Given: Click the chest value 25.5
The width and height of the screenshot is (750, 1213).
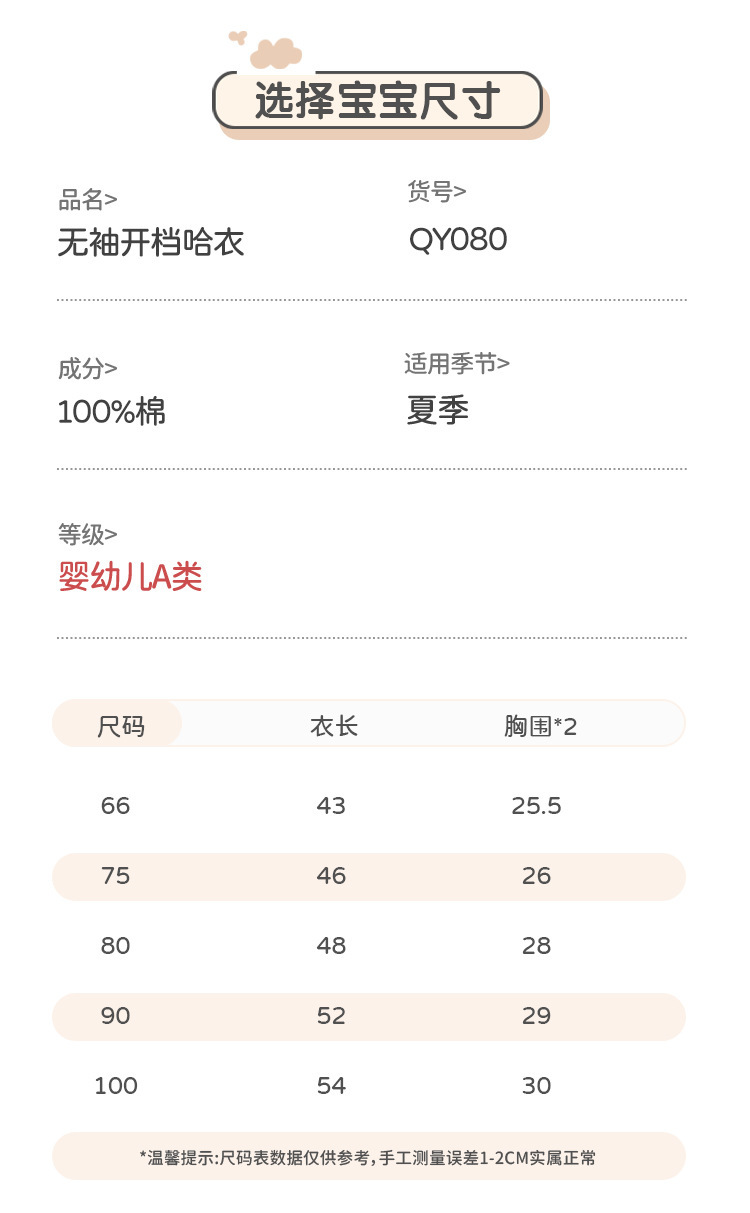Looking at the screenshot, I should 536,805.
